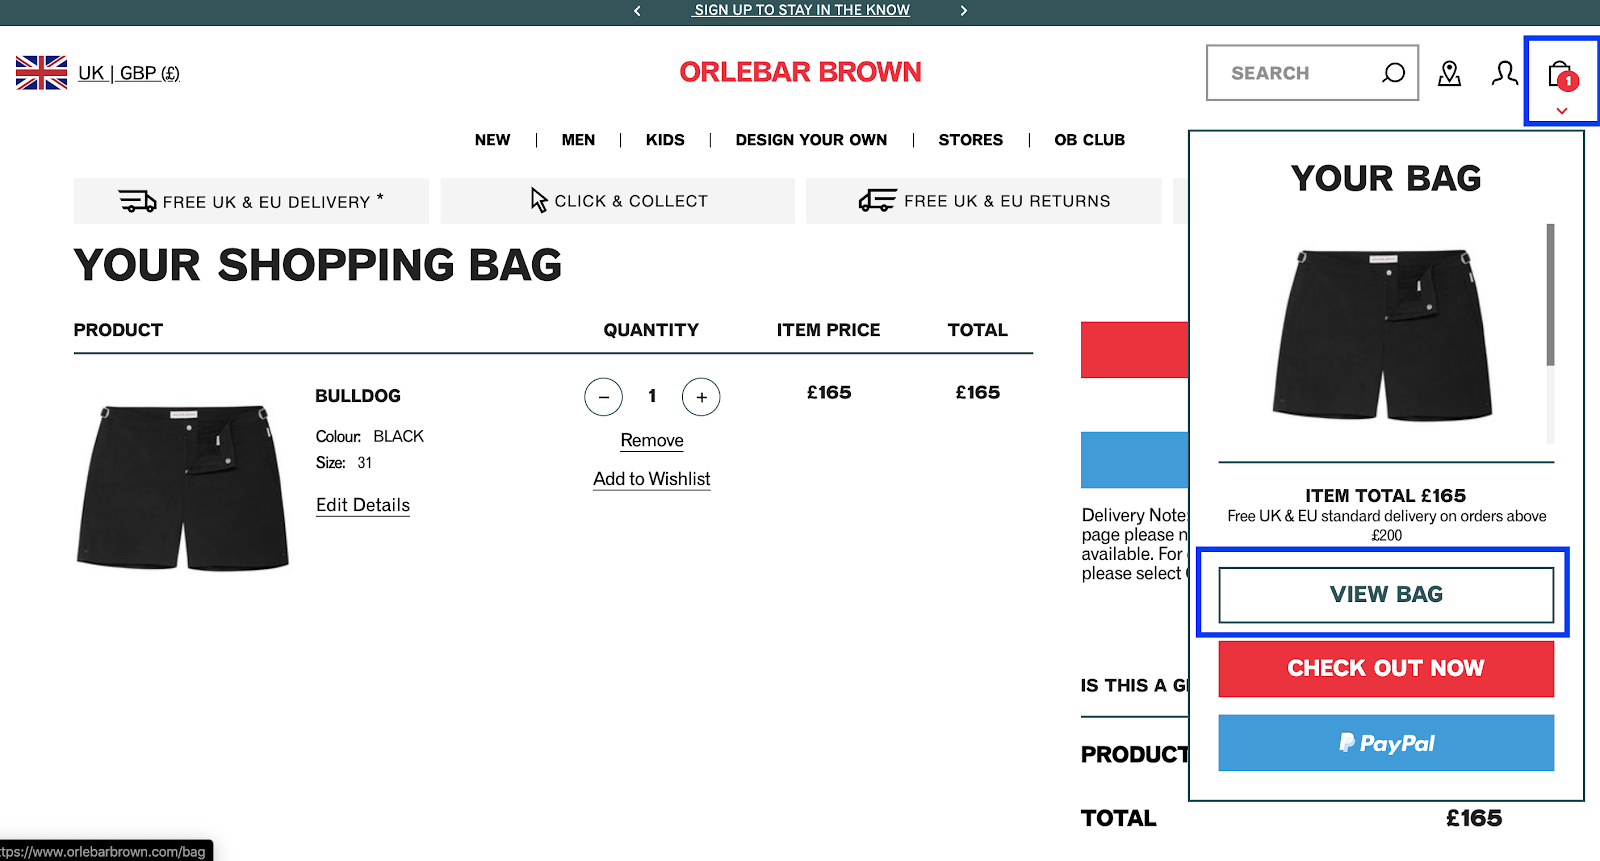Screen dimensions: 1600x861
Task: Pay with PayPal in bag popup
Action: click(1386, 743)
